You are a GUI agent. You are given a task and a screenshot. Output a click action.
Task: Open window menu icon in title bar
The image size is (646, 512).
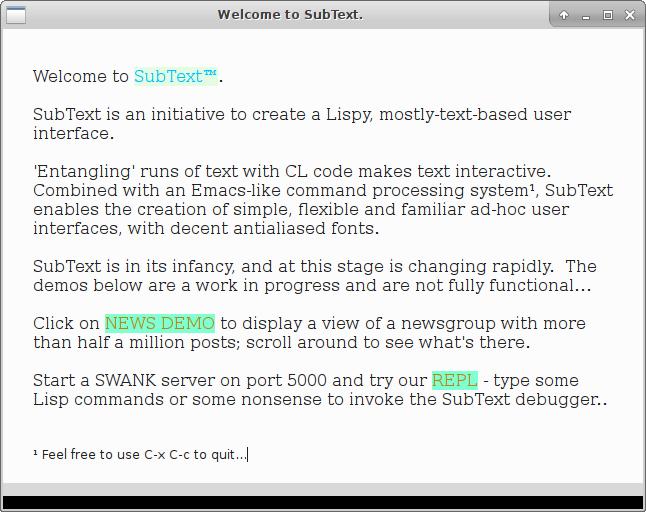click(x=16, y=15)
